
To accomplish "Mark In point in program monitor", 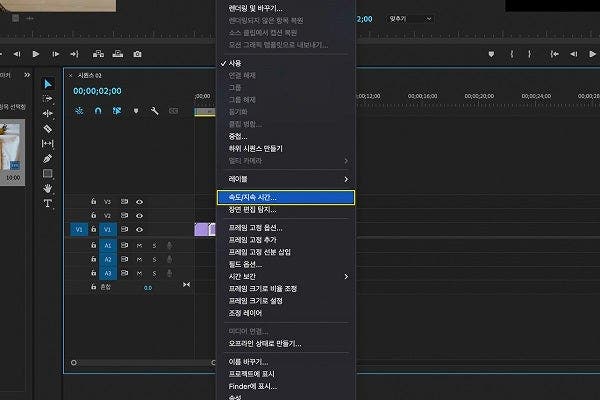I will tap(512, 54).
